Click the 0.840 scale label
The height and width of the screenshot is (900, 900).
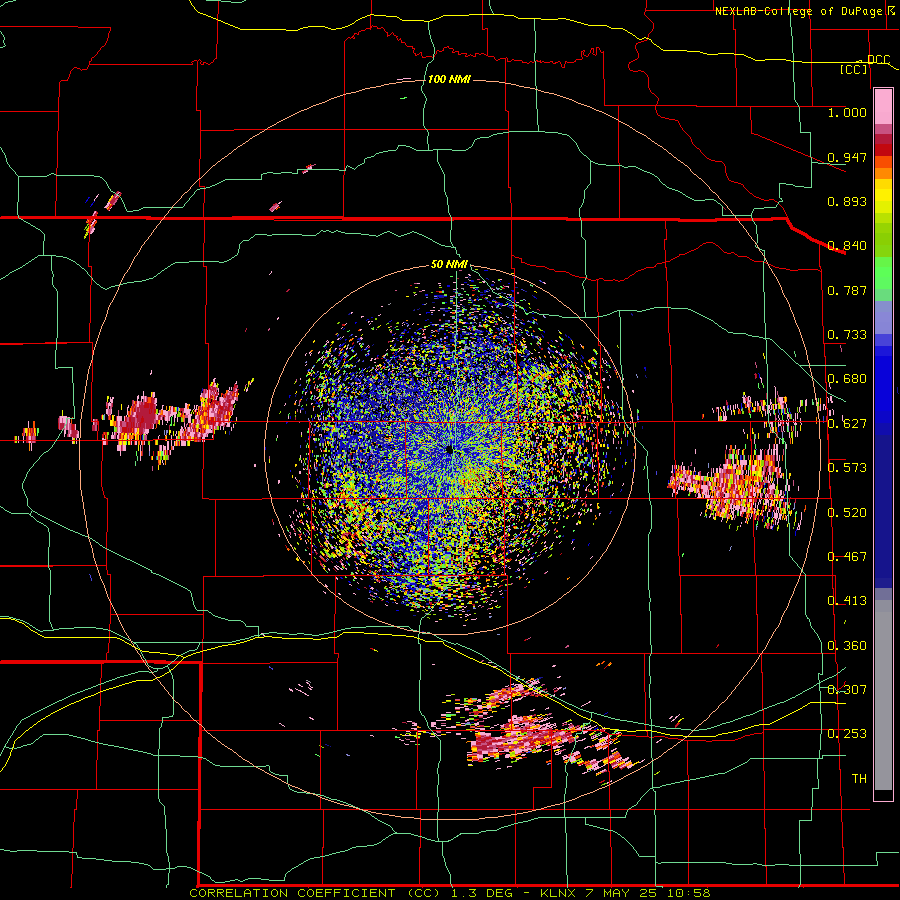[847, 245]
